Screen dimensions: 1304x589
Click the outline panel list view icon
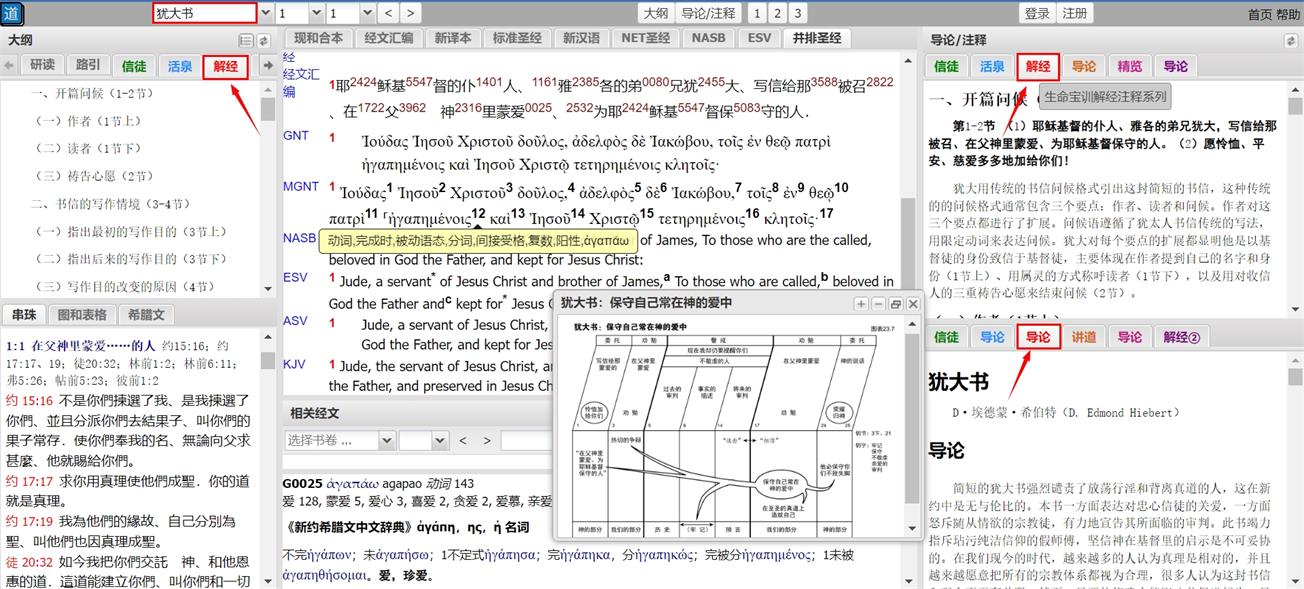(245, 41)
